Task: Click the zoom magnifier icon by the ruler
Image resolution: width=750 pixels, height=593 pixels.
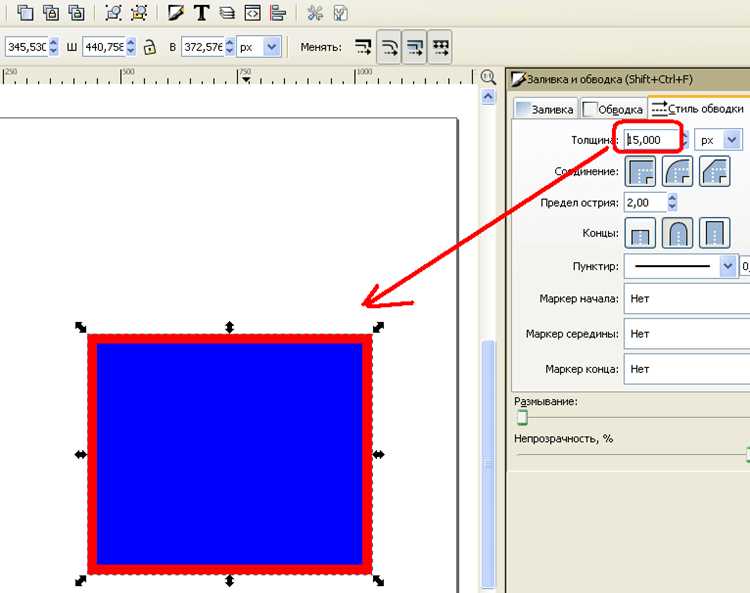Action: click(488, 77)
